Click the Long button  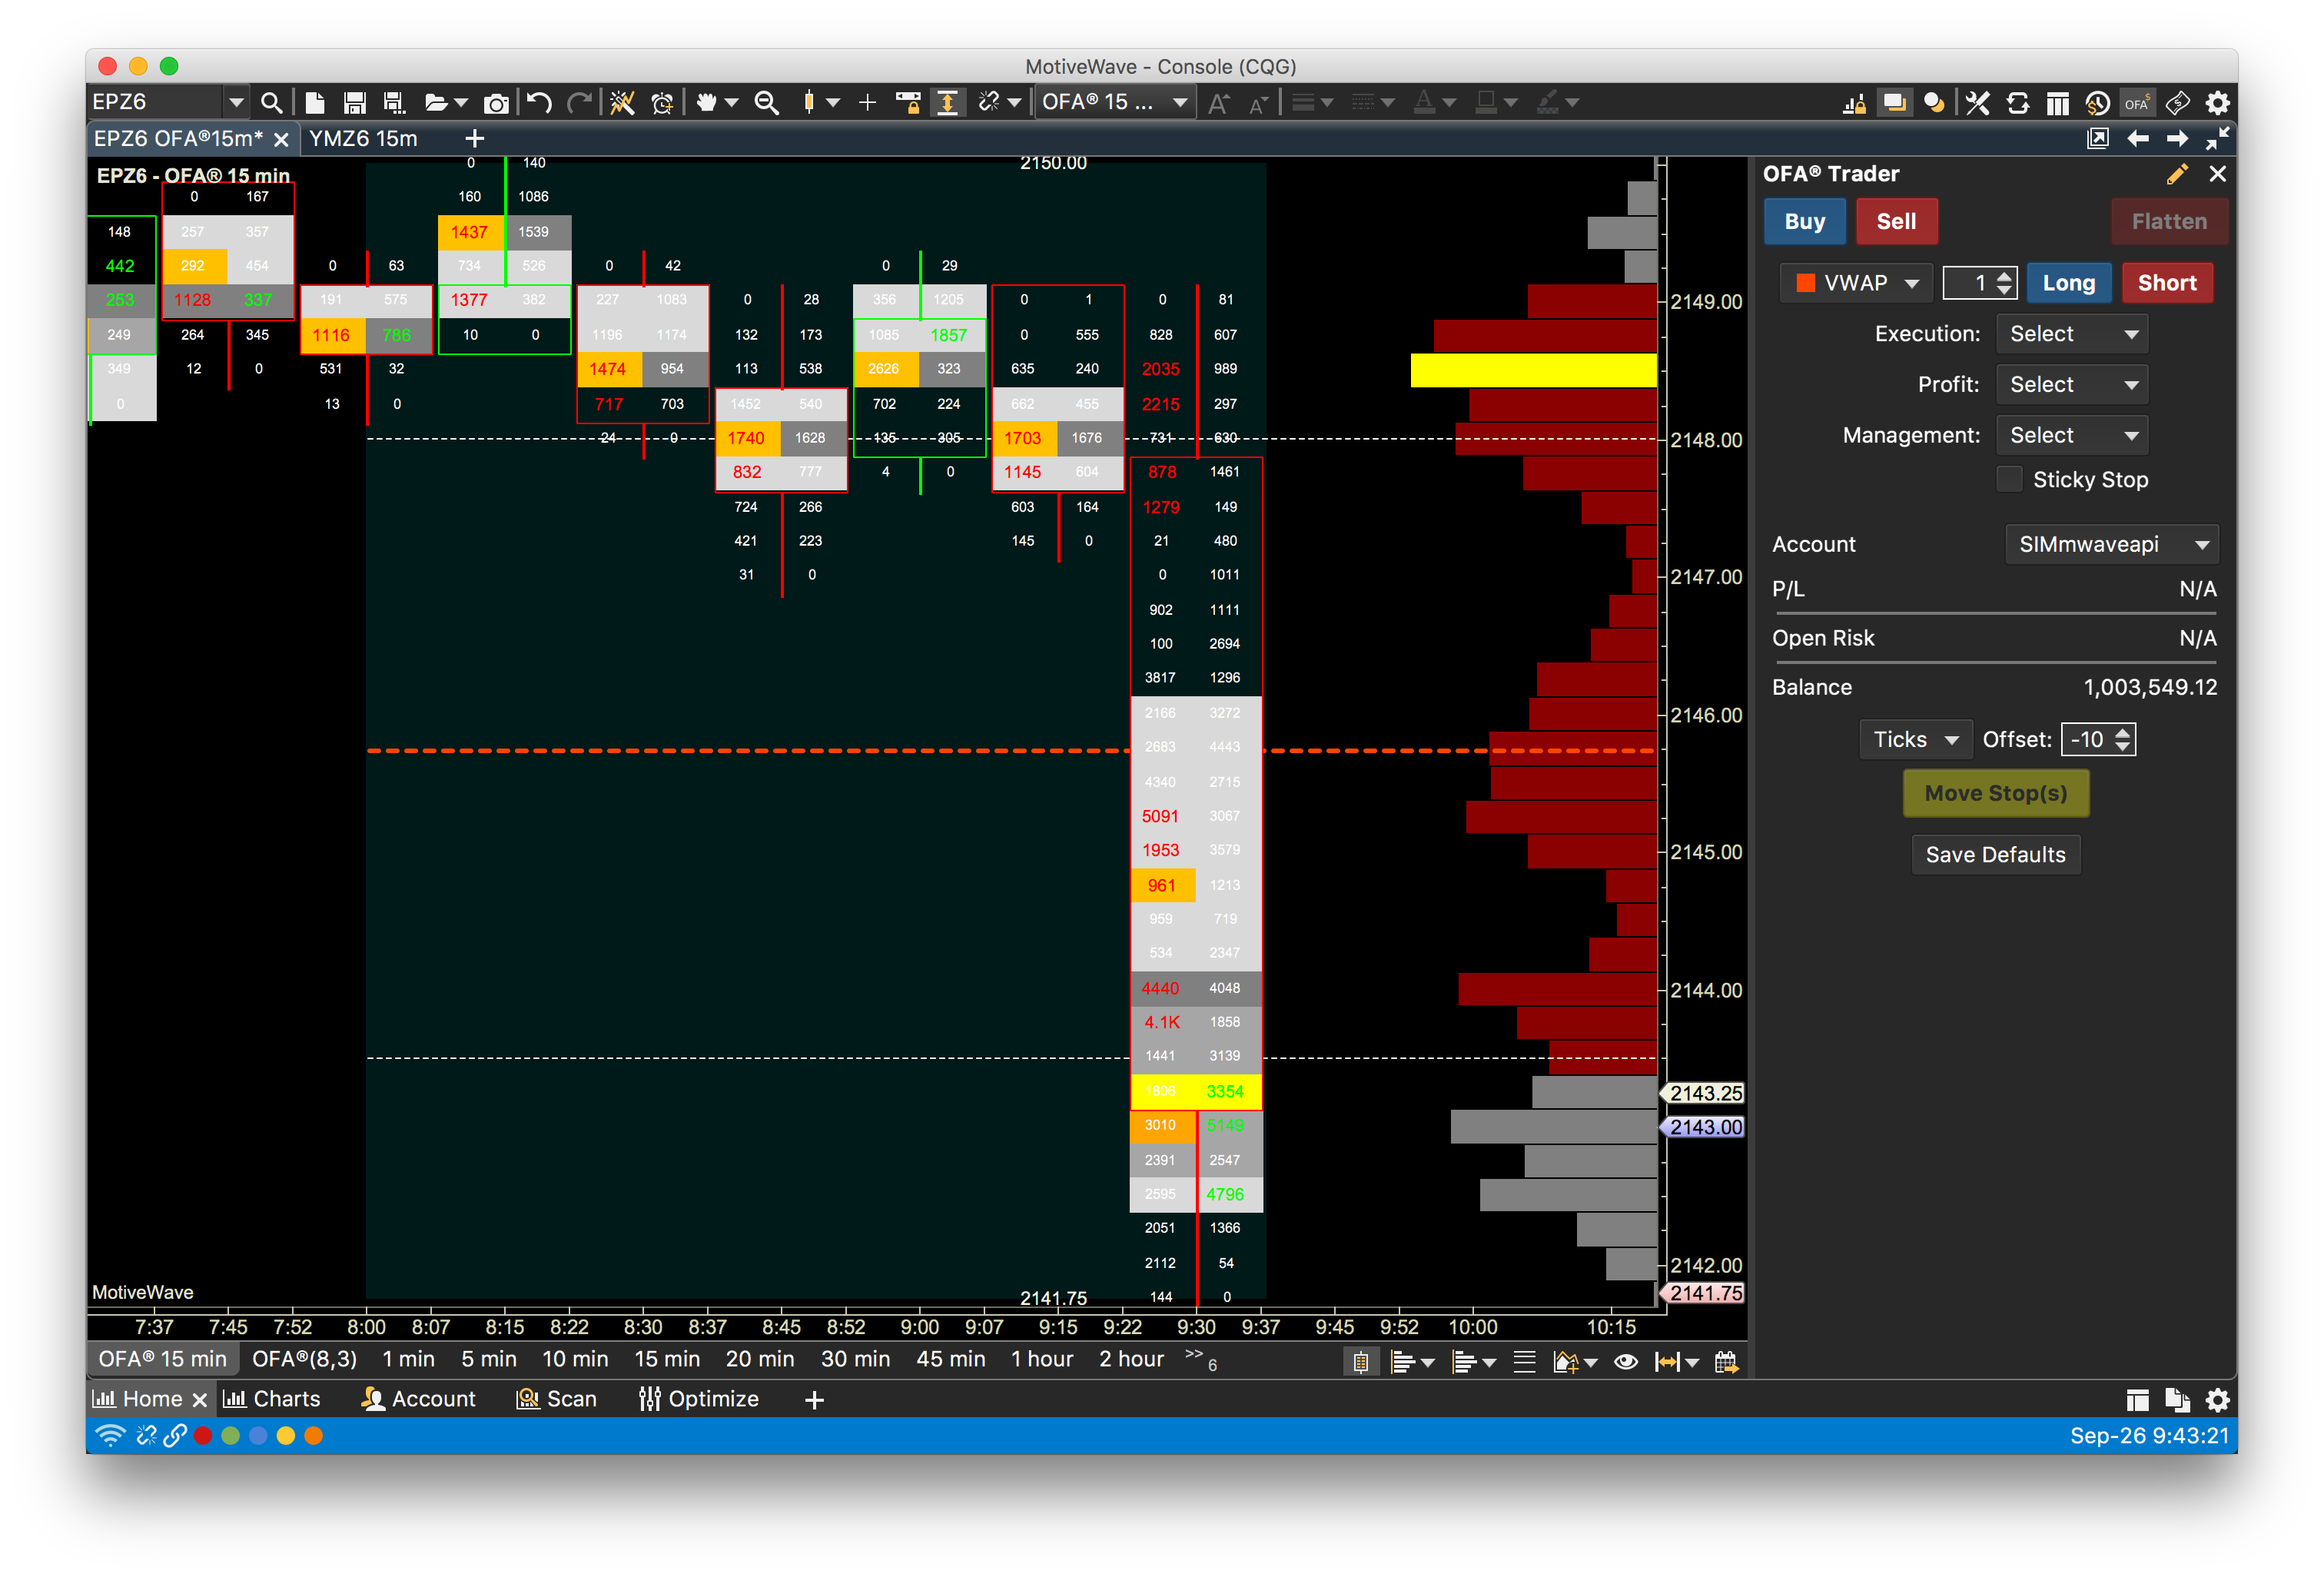[x=2068, y=283]
